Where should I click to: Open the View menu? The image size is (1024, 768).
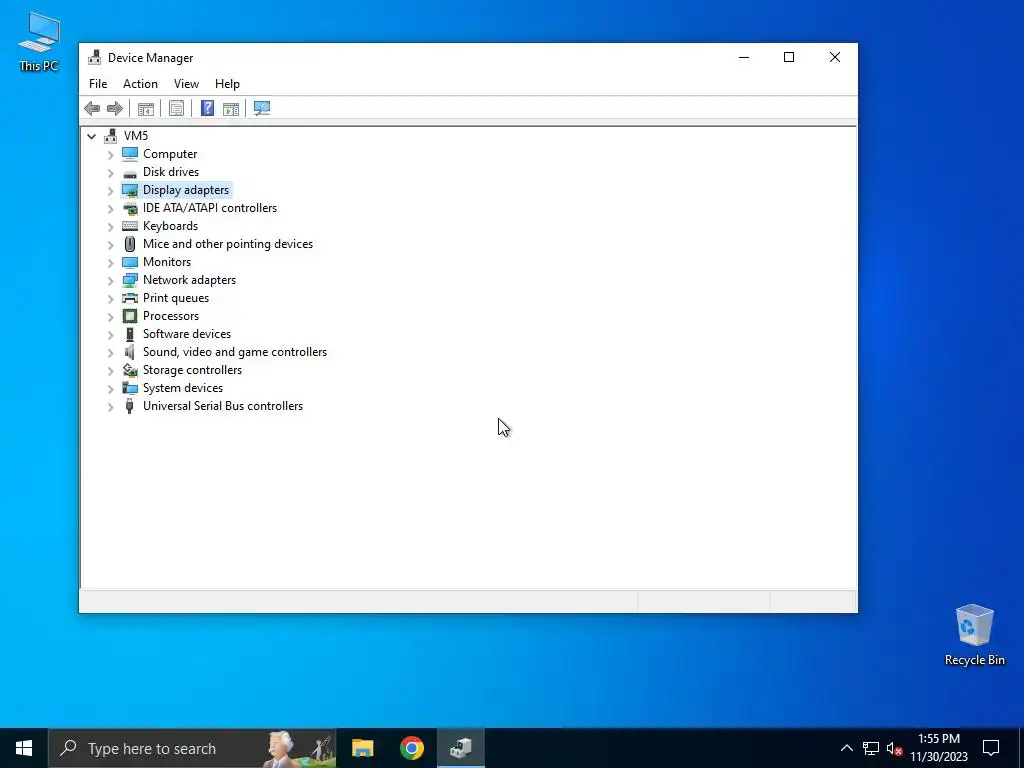tap(186, 84)
